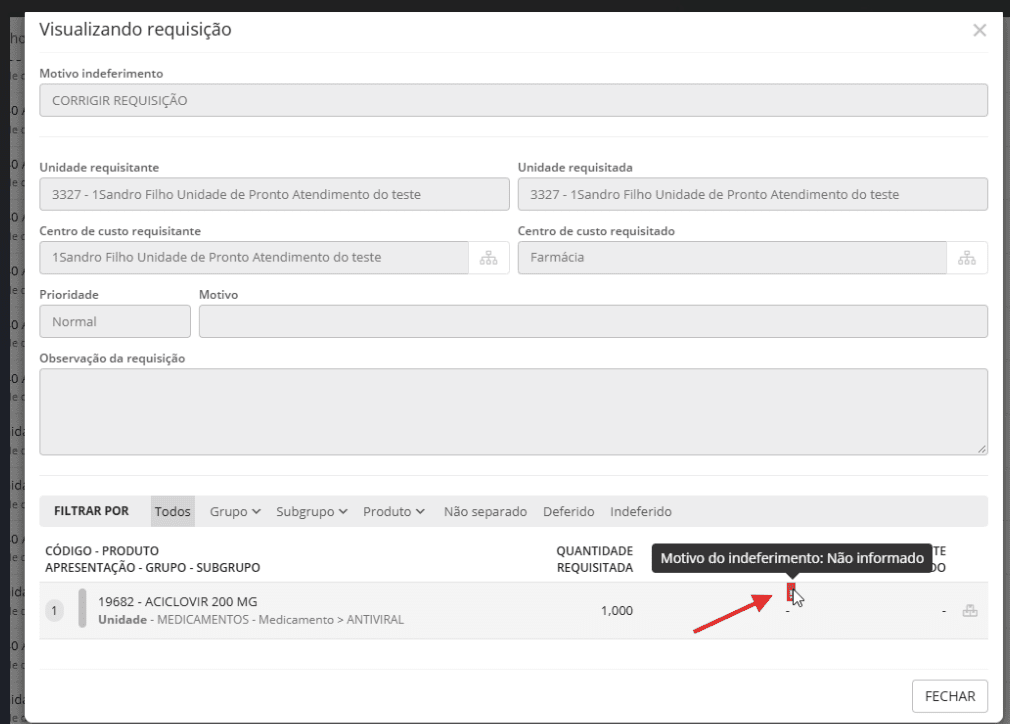Screen dimensions: 1010x724
Task: Click the Observação da requisição textarea
Action: (x=513, y=412)
